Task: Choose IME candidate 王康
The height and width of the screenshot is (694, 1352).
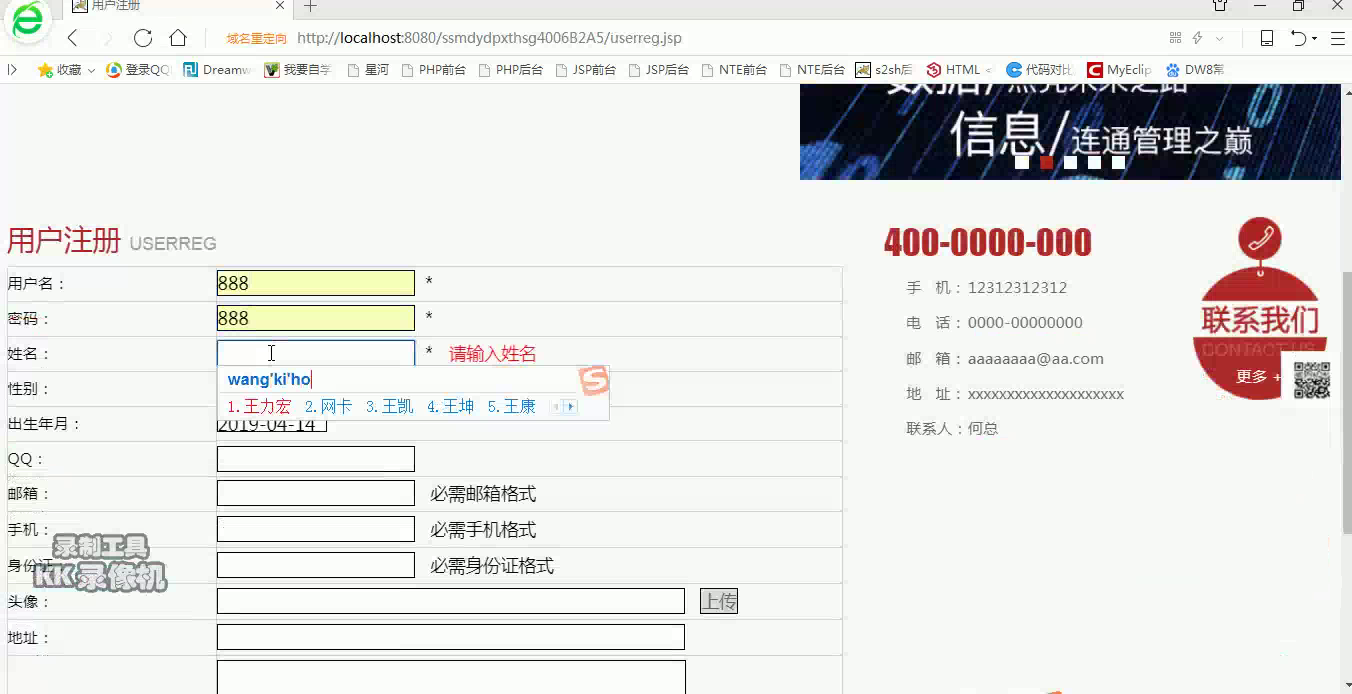Action: tap(511, 406)
